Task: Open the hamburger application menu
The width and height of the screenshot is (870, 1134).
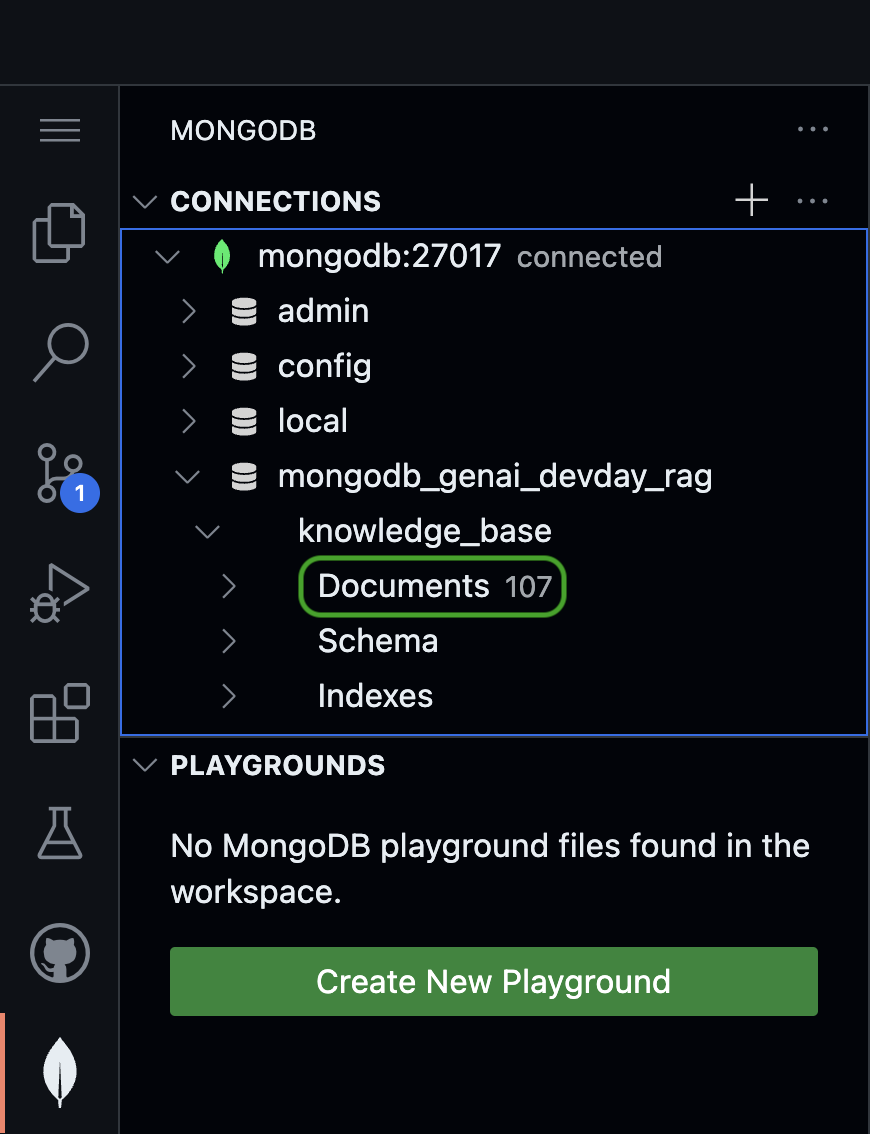Action: tap(60, 131)
